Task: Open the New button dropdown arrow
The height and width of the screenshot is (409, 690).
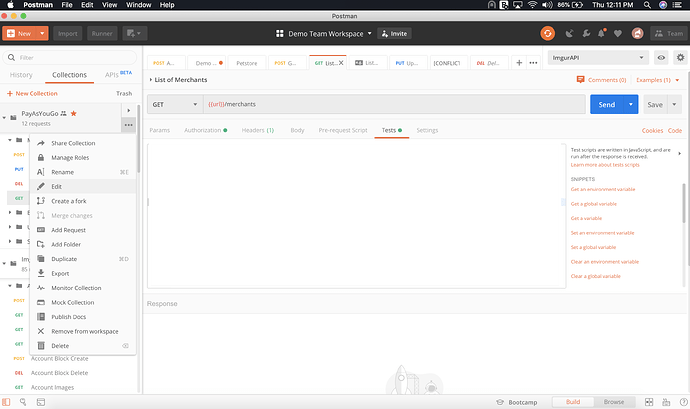Action: click(42, 33)
